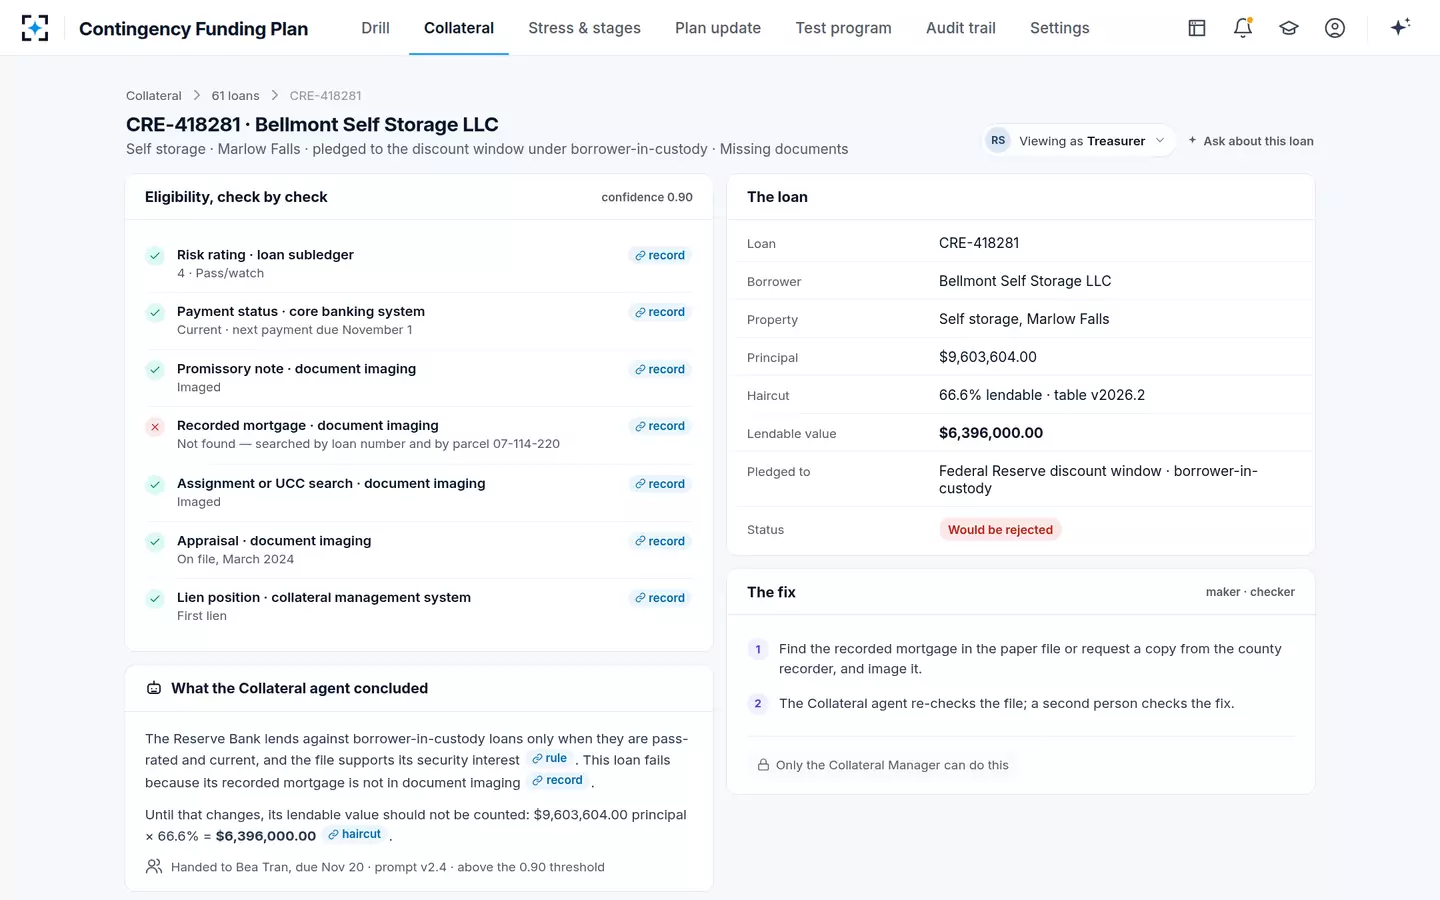The image size is (1440, 900).
Task: Click the principal value $9,603,604.00 in The loan table
Action: tap(988, 357)
